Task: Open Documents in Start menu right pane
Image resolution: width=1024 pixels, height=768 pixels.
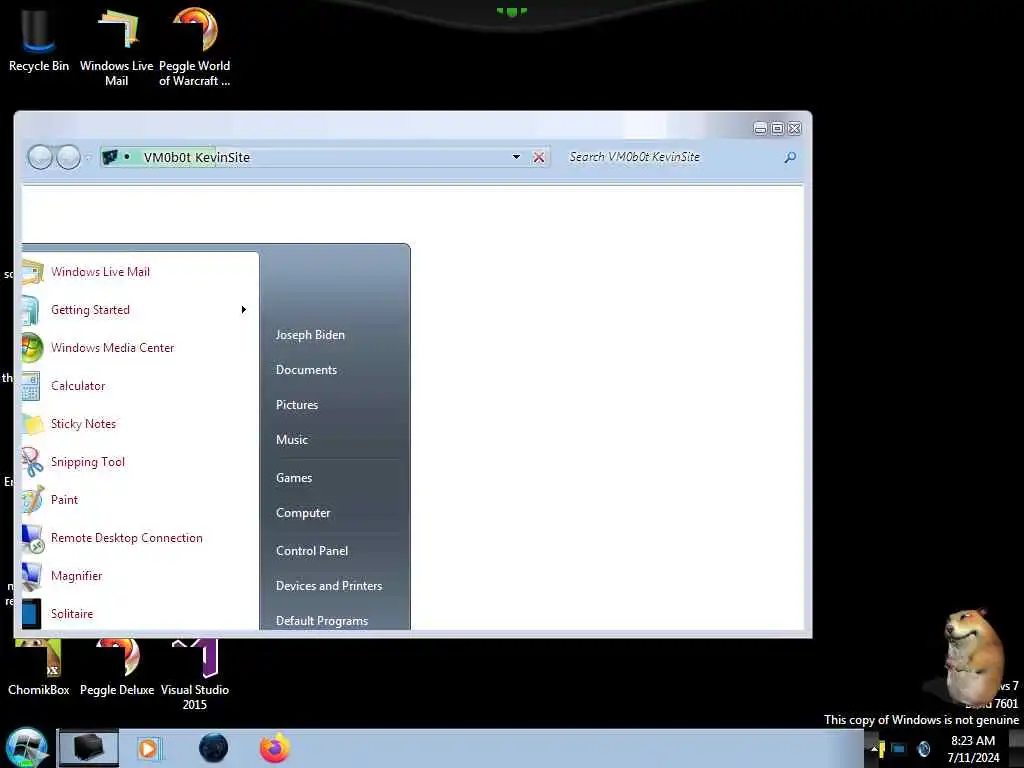Action: point(306,370)
